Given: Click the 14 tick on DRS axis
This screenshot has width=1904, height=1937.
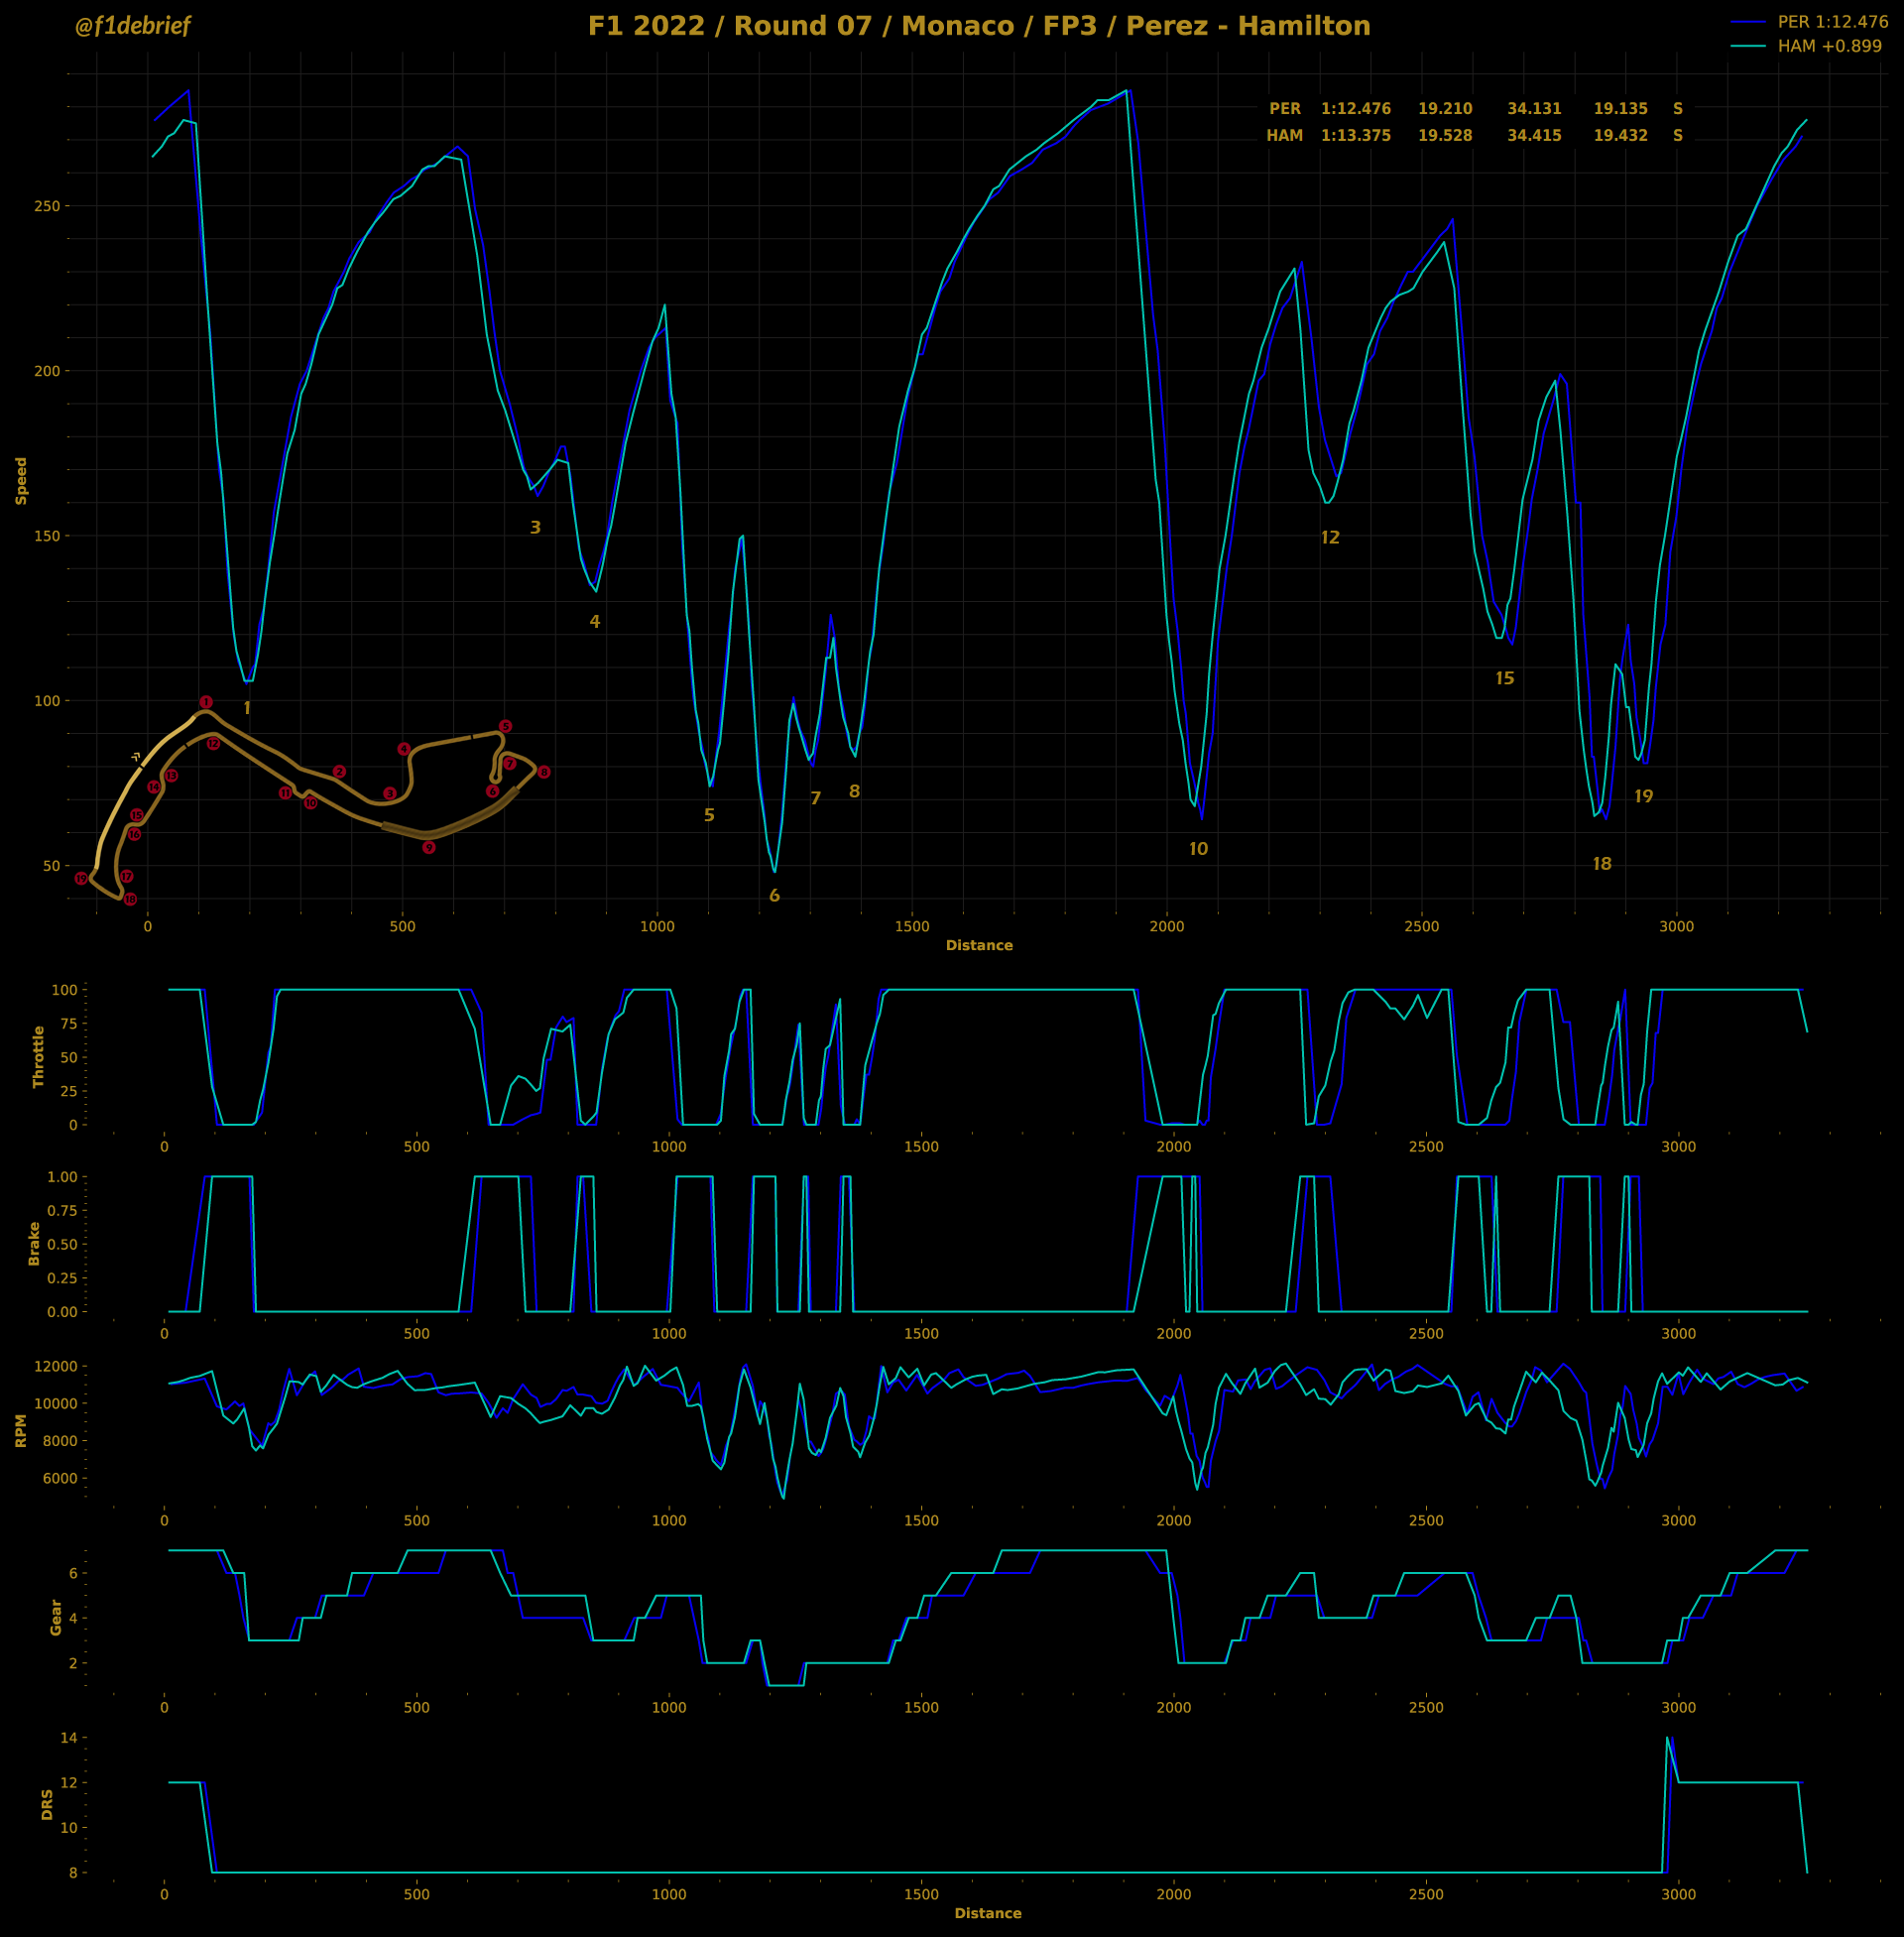Looking at the screenshot, I should coord(69,1738).
